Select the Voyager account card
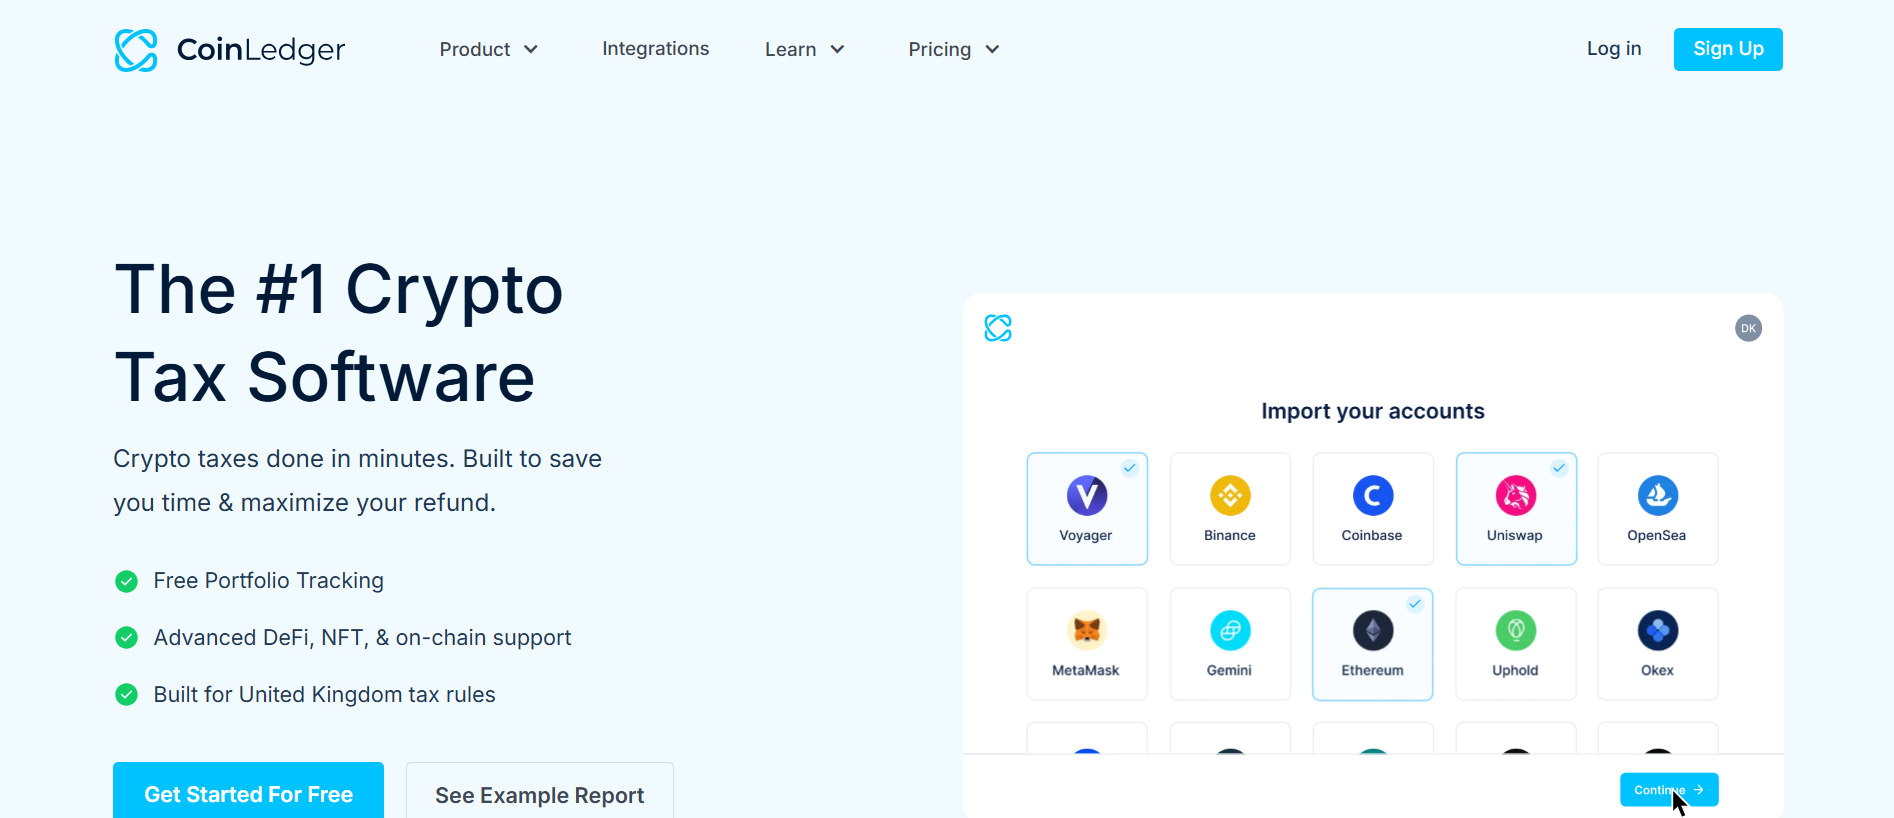Screen dimensions: 1894x818 [x=1087, y=509]
